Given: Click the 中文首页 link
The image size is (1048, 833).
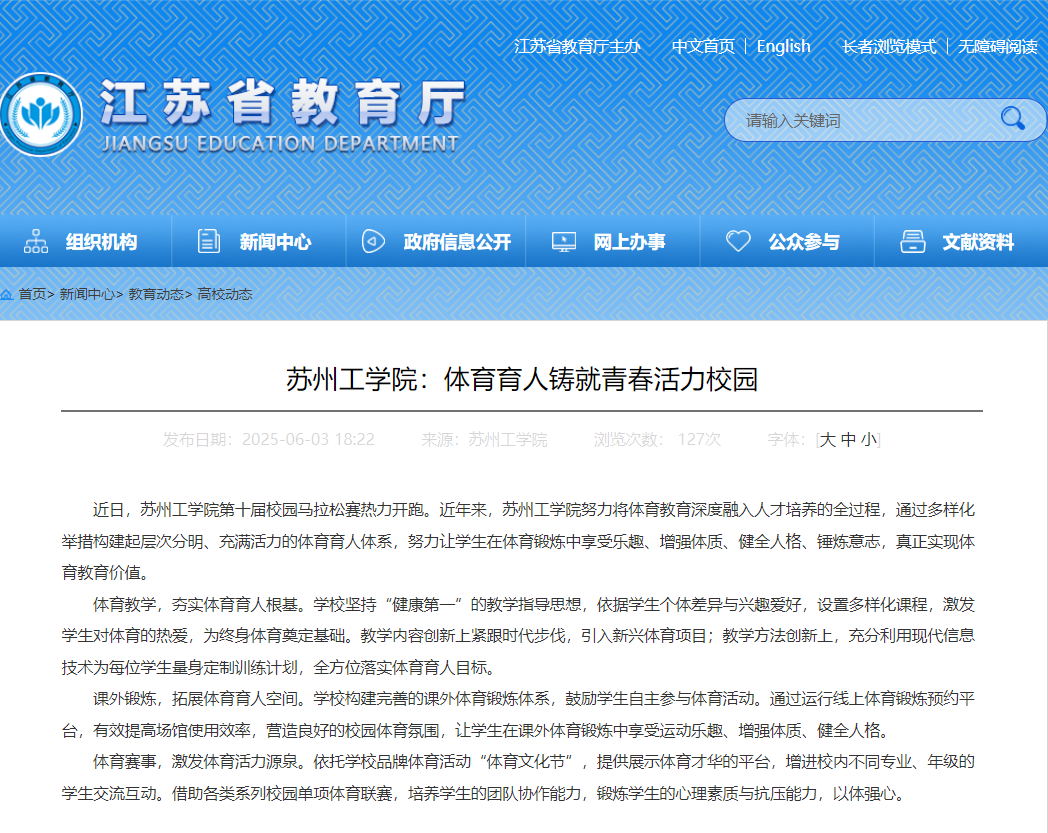Looking at the screenshot, I should 703,46.
